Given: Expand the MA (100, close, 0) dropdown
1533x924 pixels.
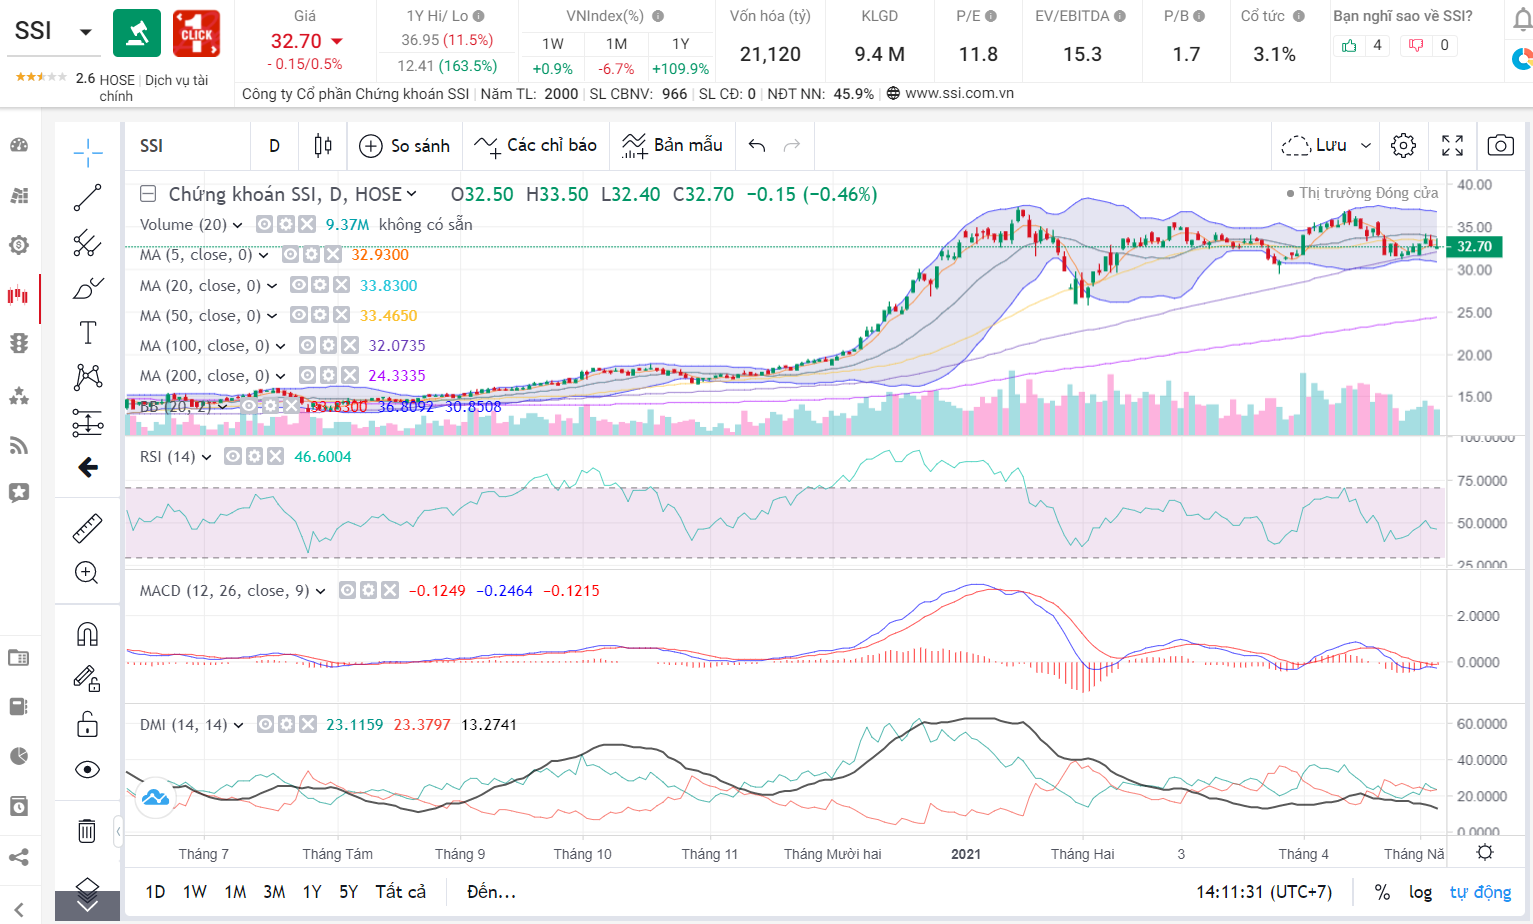Looking at the screenshot, I should (x=281, y=346).
